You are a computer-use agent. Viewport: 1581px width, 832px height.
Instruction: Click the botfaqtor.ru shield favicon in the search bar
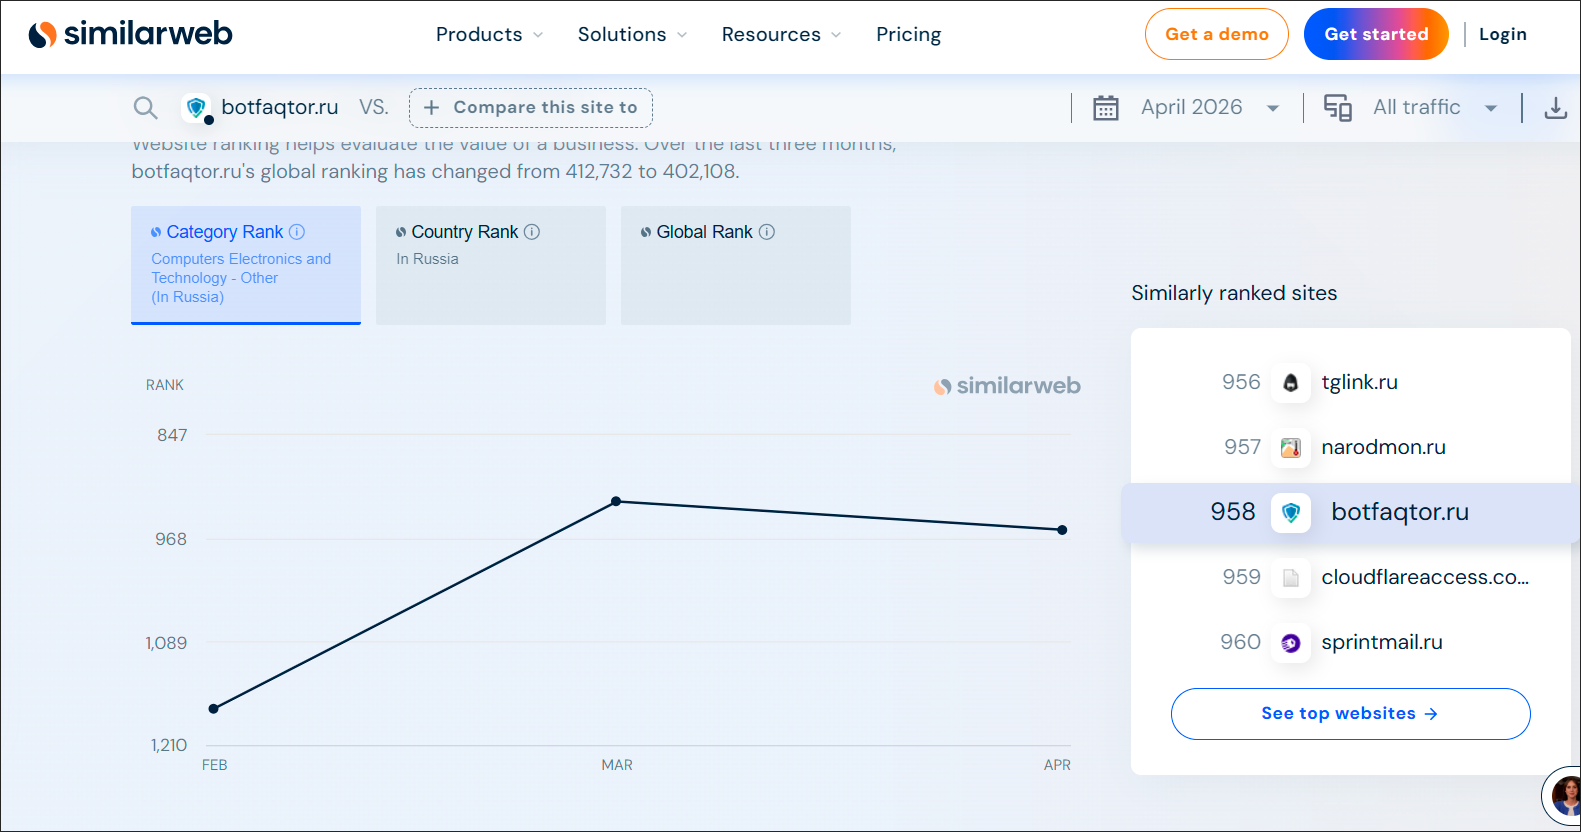[196, 108]
